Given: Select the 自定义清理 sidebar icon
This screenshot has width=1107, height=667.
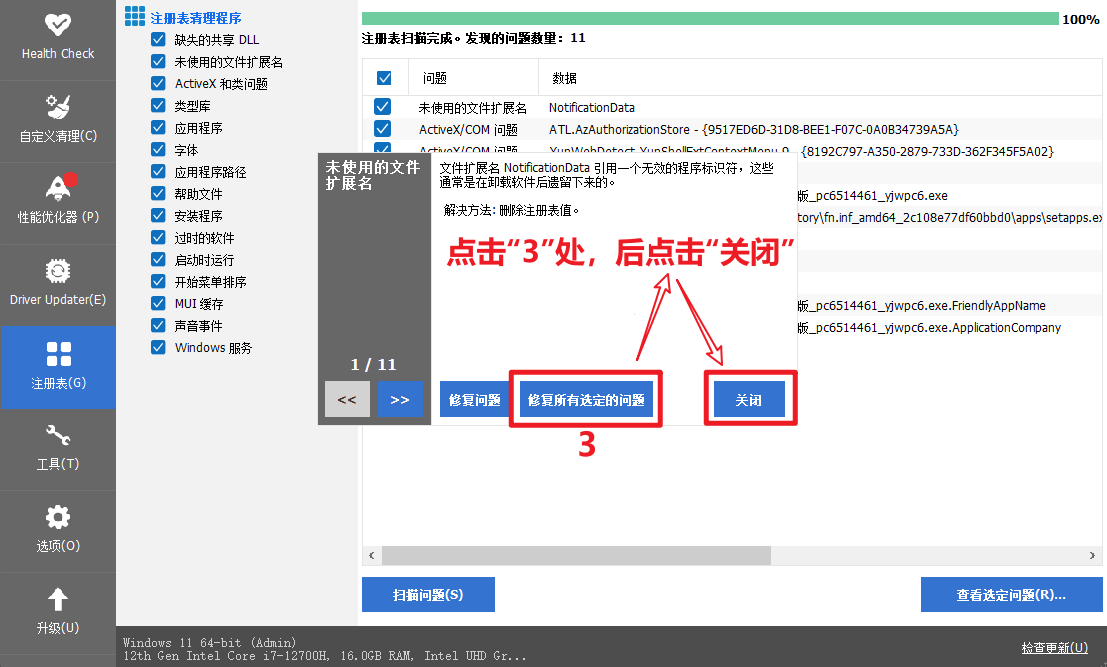Looking at the screenshot, I should click(x=57, y=119).
